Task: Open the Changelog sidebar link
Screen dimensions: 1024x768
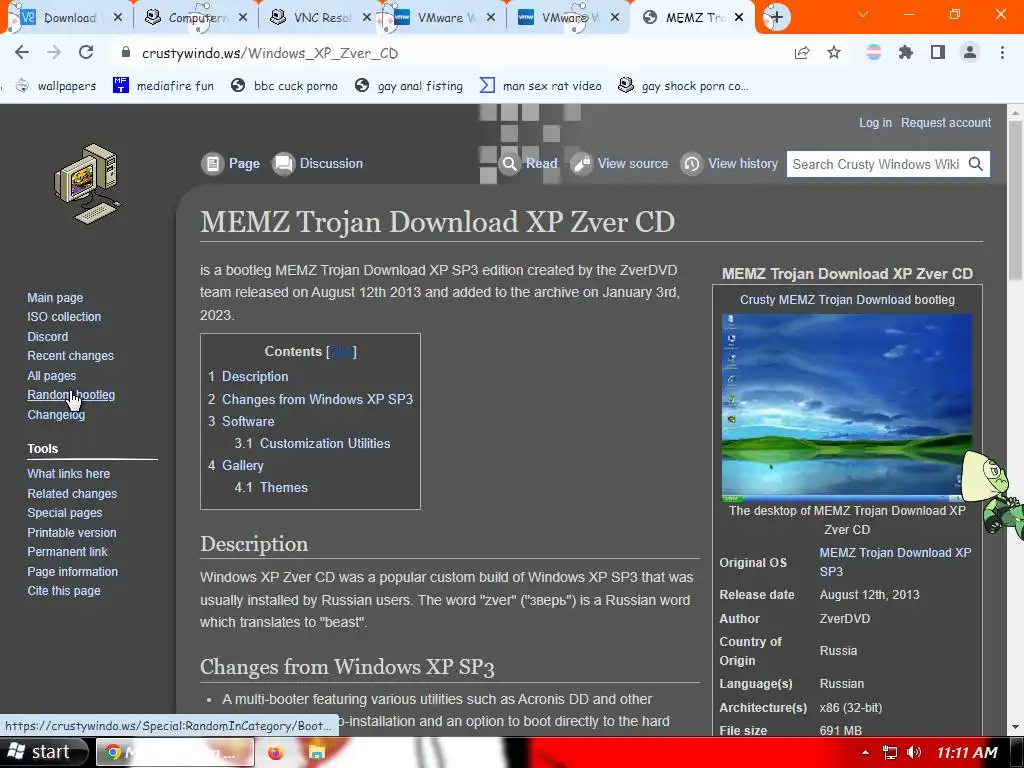Action: (56, 415)
